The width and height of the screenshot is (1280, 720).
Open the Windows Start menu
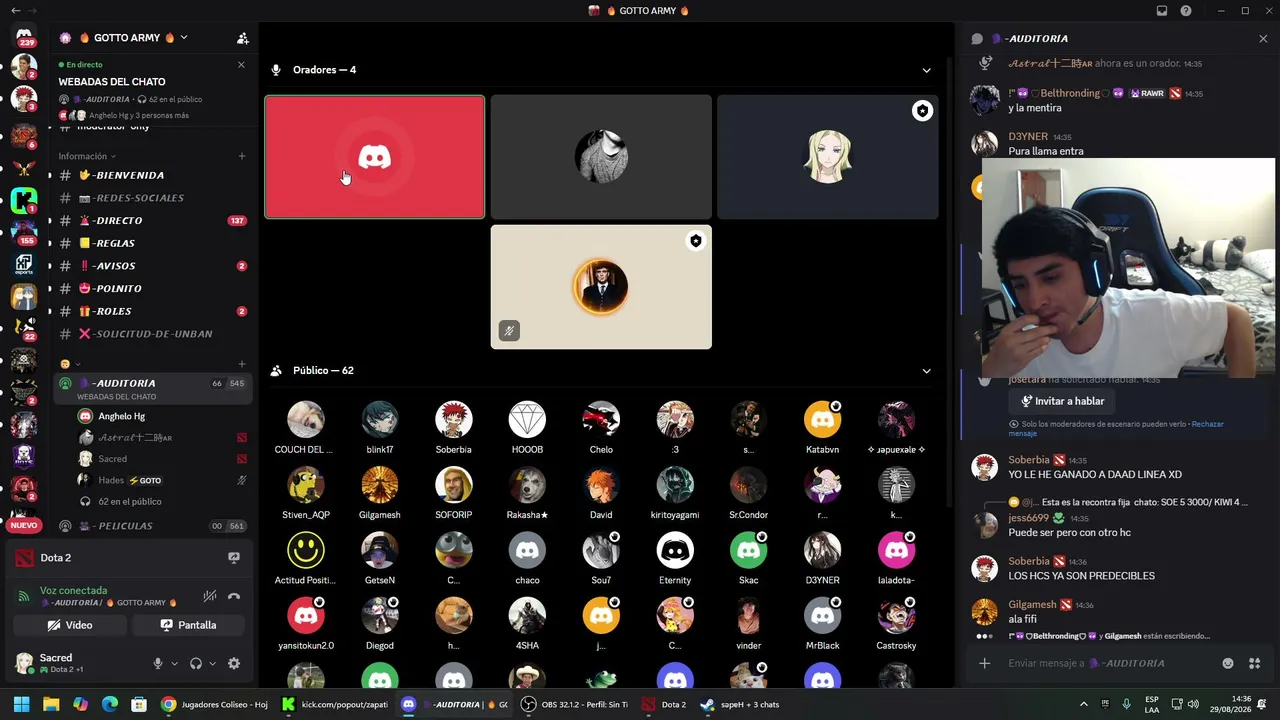pyautogui.click(x=21, y=704)
